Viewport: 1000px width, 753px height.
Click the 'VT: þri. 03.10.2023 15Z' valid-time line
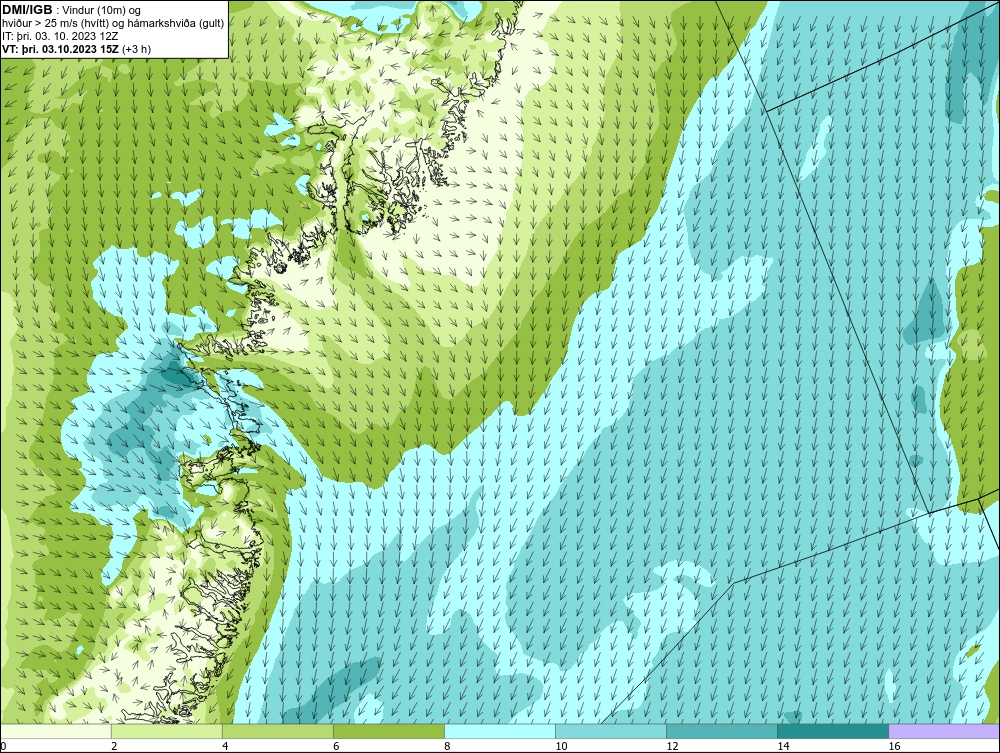pos(60,49)
